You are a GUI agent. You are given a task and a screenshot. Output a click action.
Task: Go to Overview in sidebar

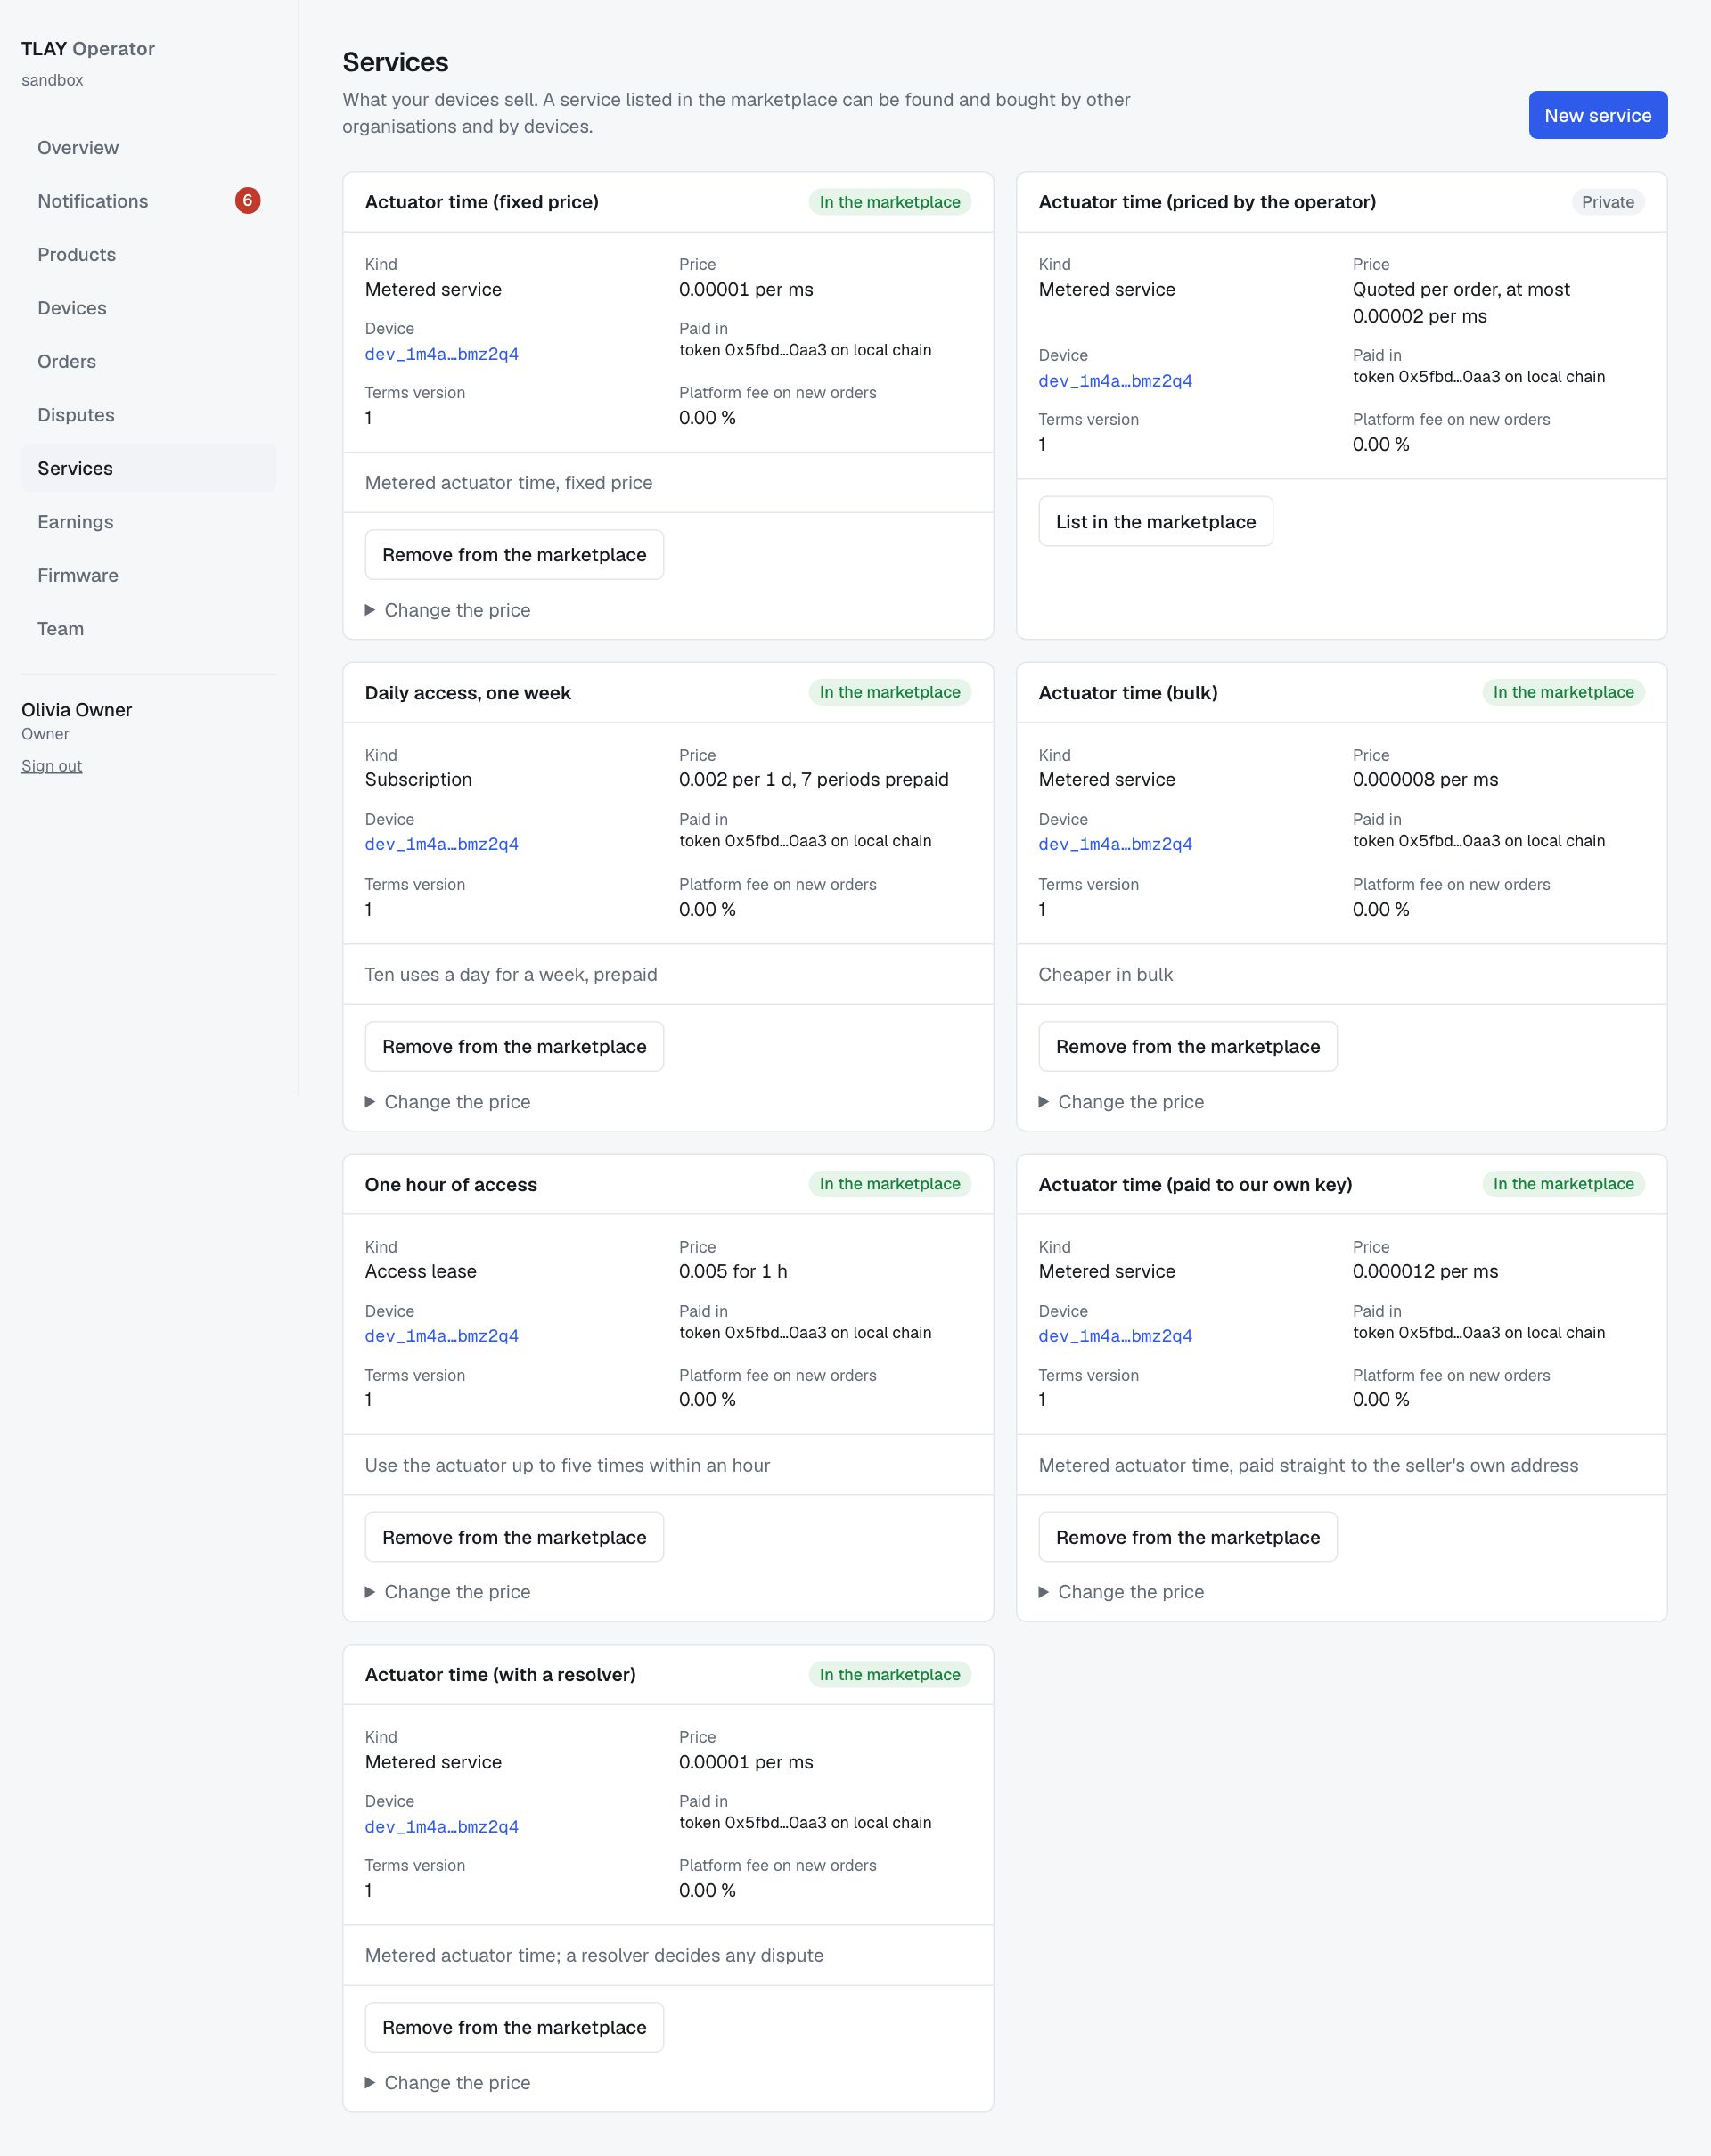[148, 148]
